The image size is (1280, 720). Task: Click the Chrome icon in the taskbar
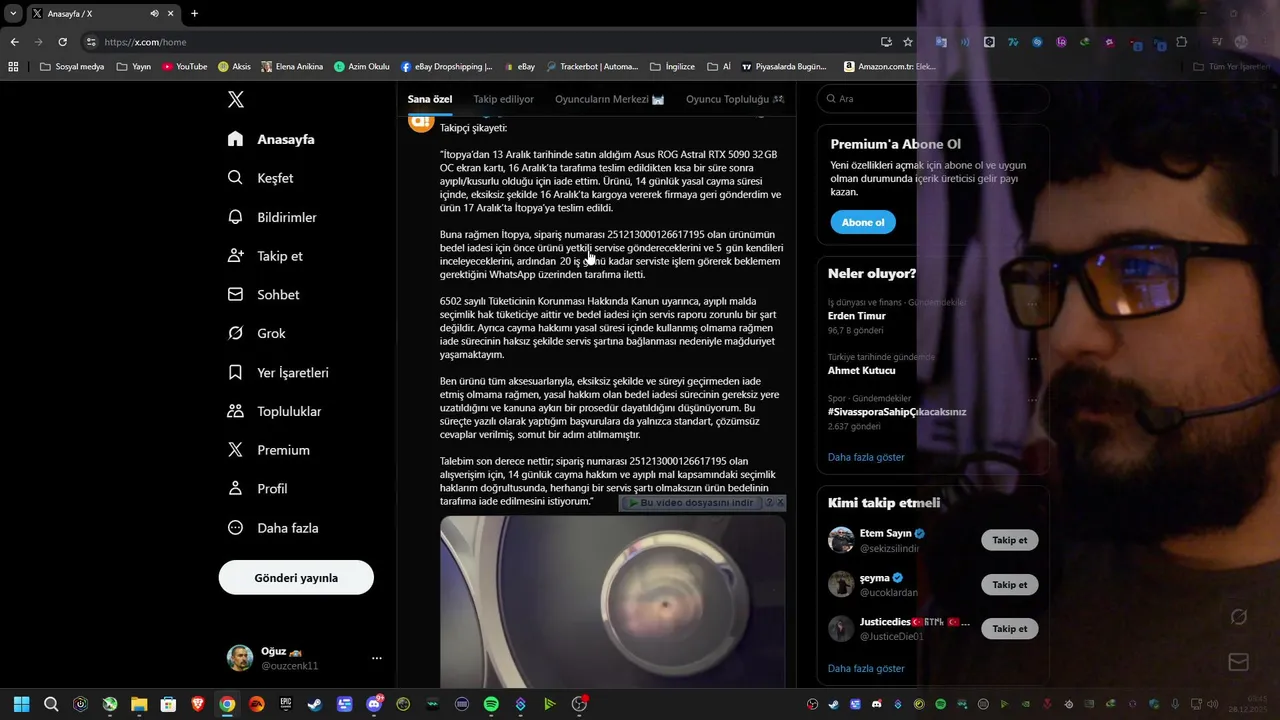pos(227,704)
